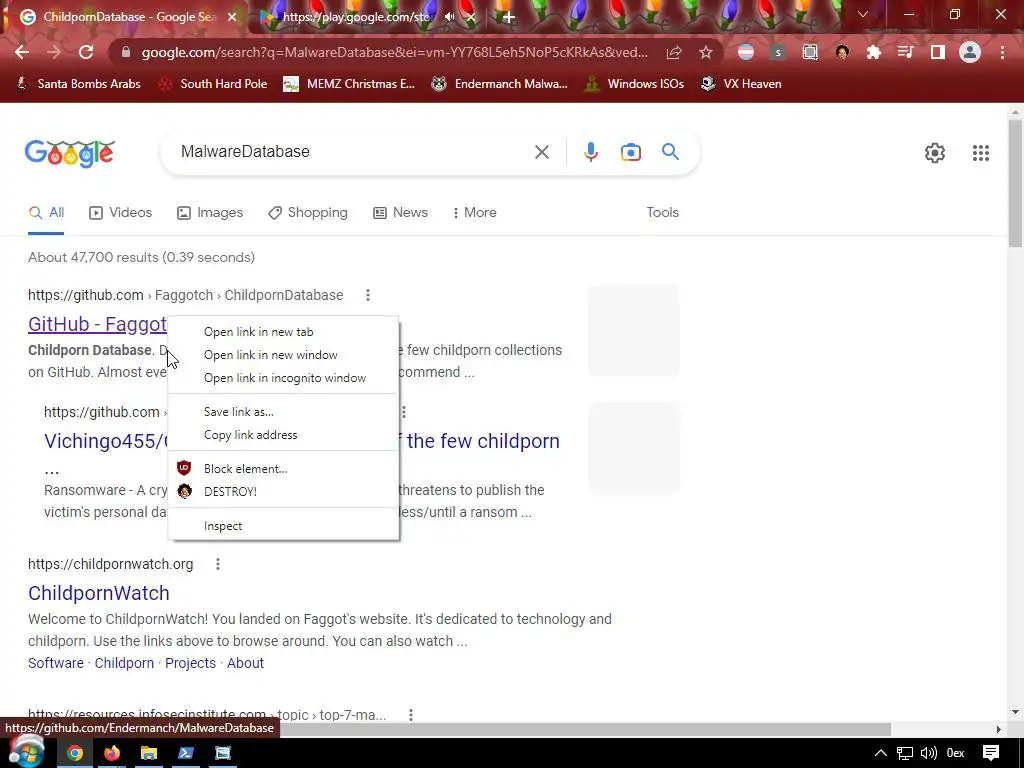Open the Extensions puzzle piece menu

coord(873,52)
